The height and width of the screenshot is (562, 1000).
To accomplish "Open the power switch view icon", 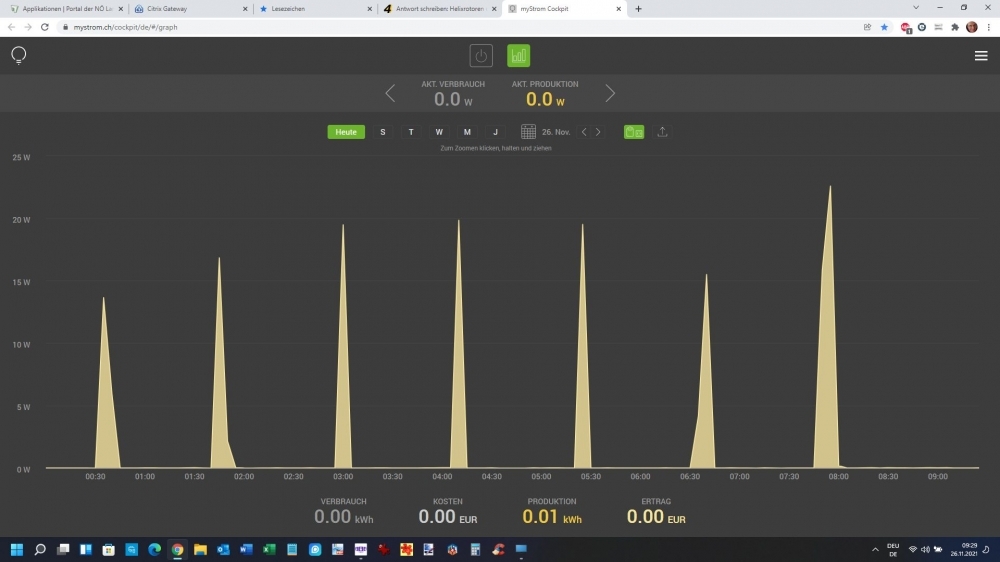I will pyautogui.click(x=481, y=56).
